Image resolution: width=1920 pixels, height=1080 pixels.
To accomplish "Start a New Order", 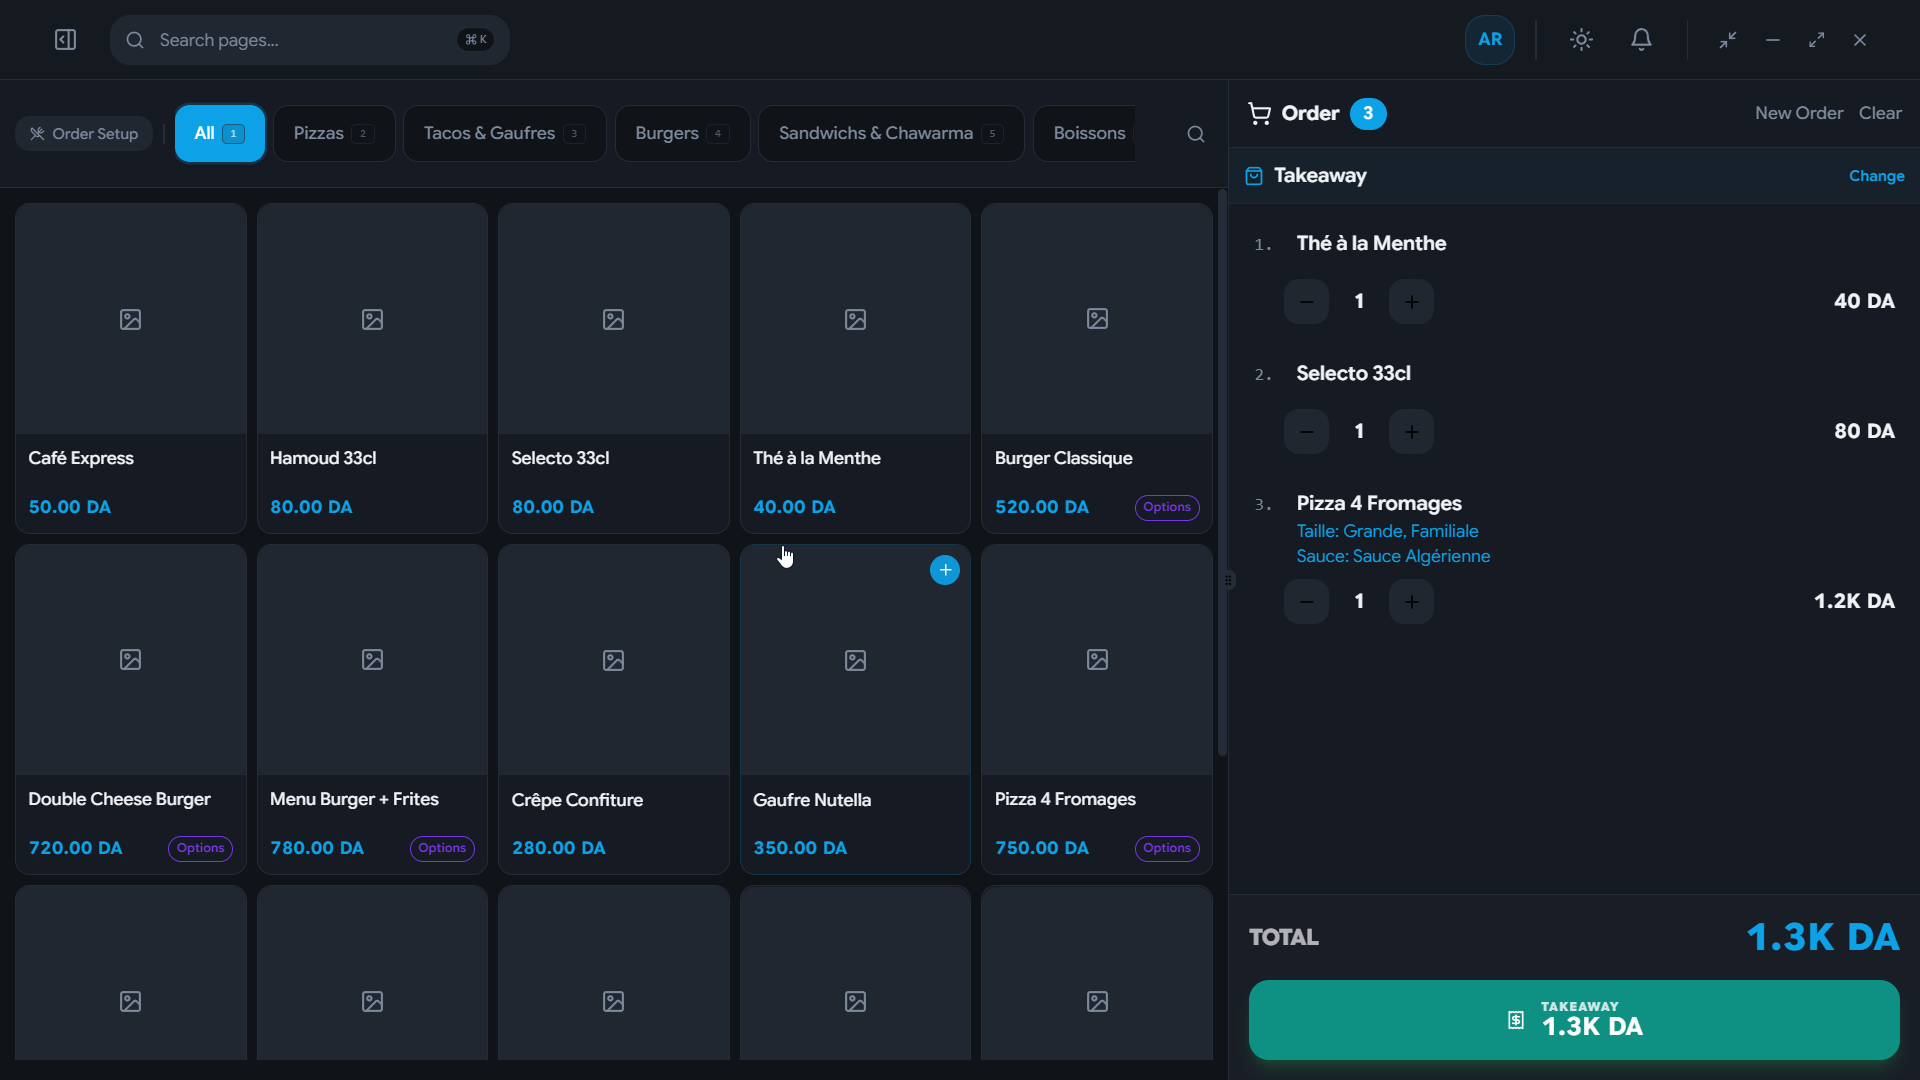I will tap(1799, 113).
